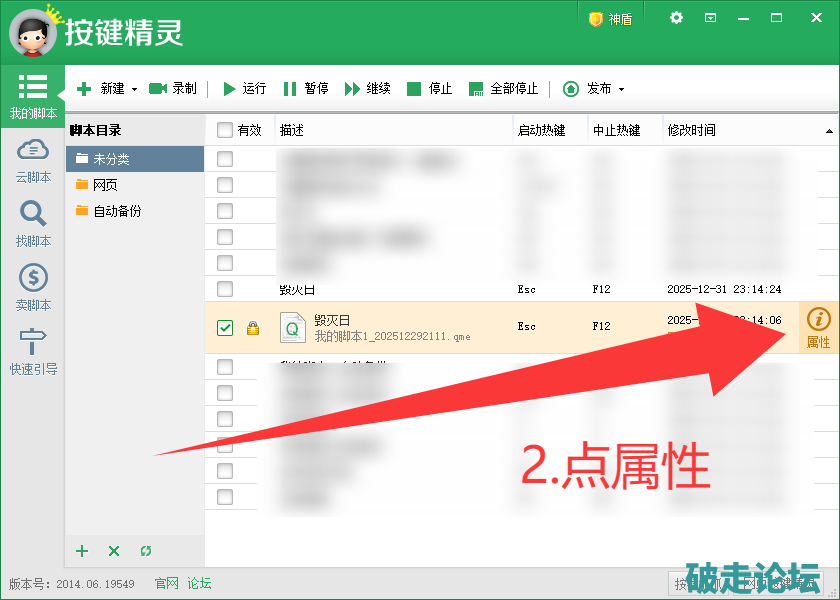
Task: Open the 找脚本 search scripts section
Action: [33, 223]
